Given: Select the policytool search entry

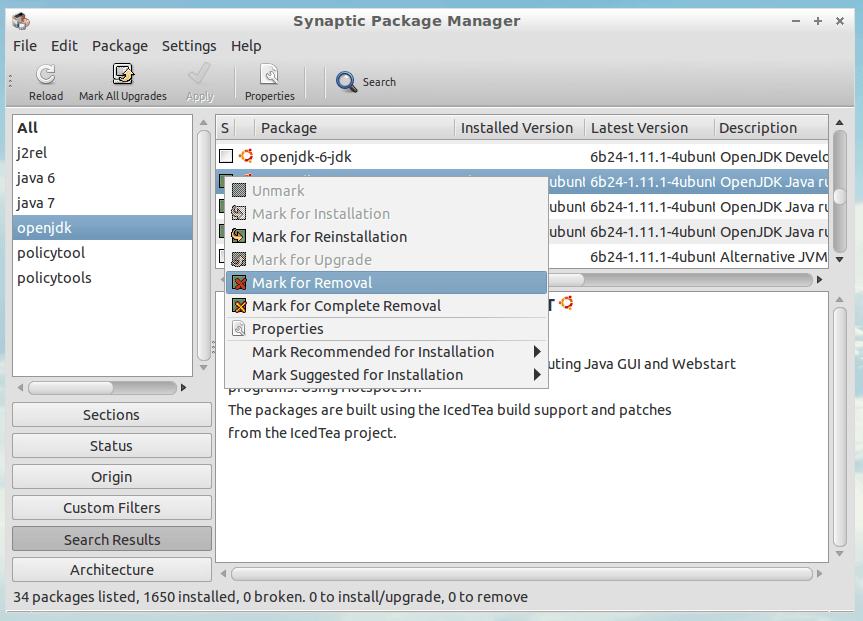Looking at the screenshot, I should 102,253.
